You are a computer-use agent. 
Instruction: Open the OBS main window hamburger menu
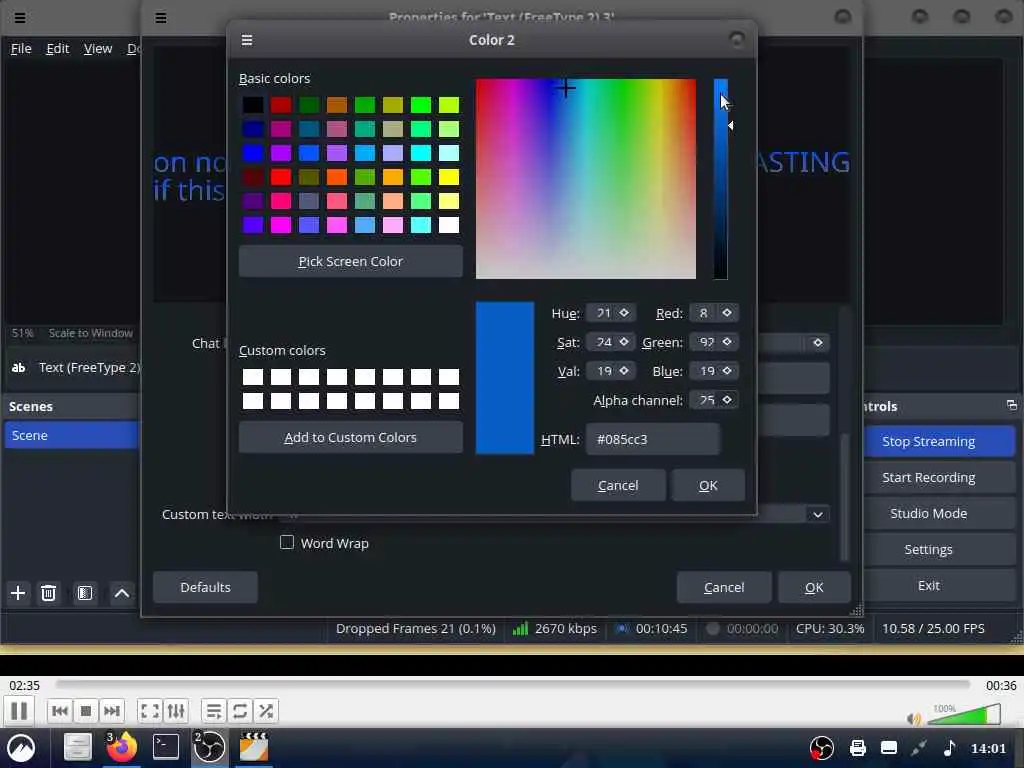coord(20,18)
